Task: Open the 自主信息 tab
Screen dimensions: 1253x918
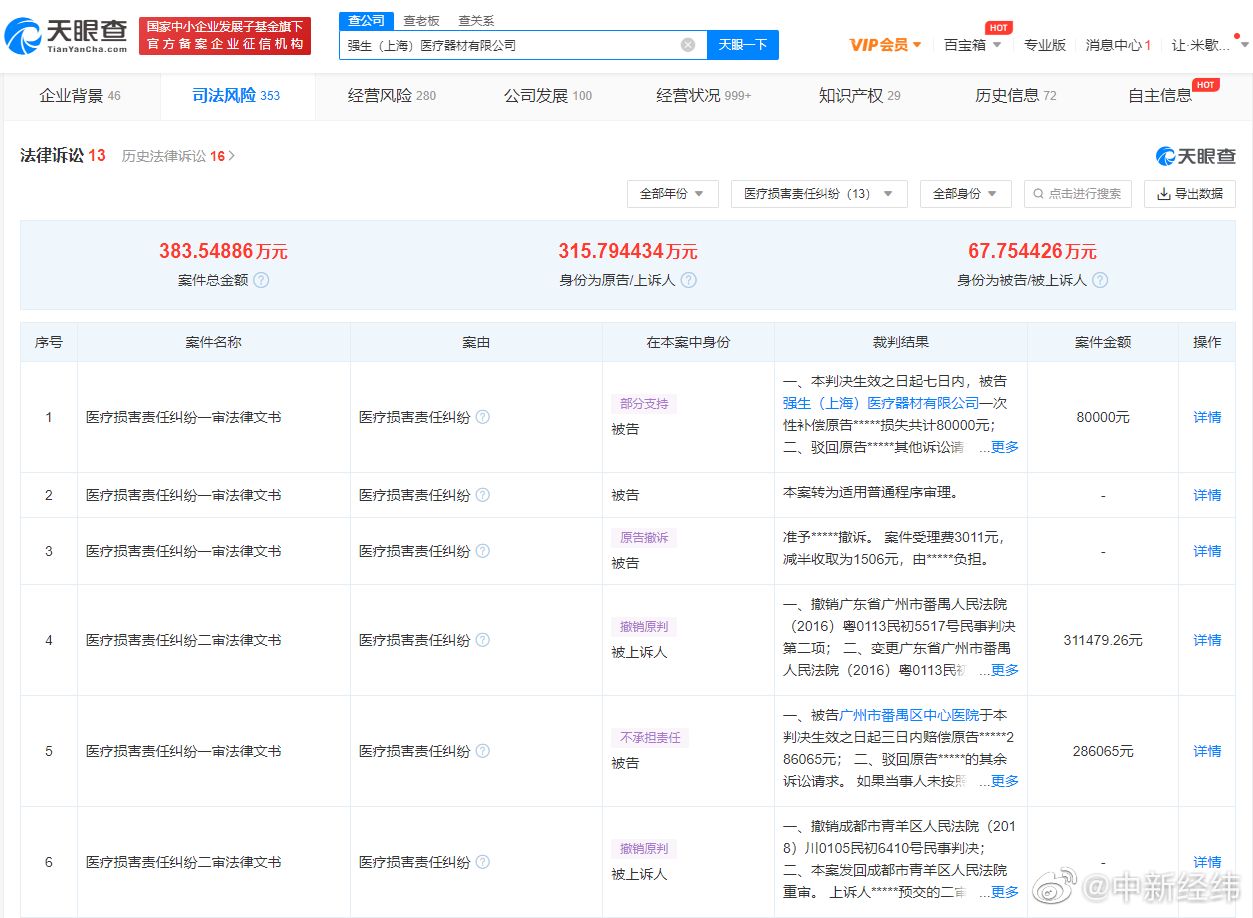Action: (x=1160, y=96)
